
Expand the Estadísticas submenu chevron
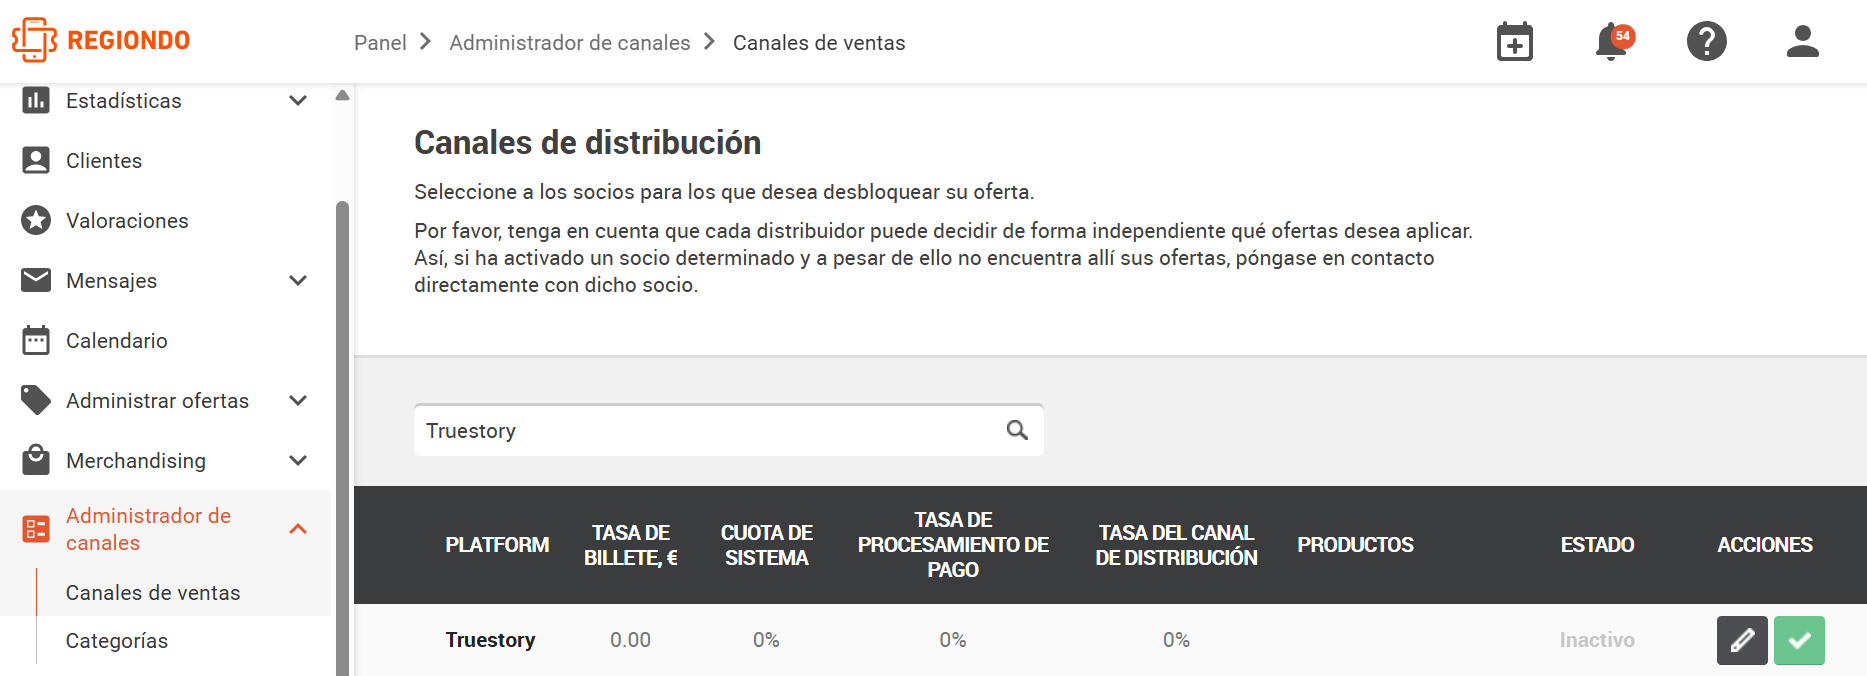(298, 100)
